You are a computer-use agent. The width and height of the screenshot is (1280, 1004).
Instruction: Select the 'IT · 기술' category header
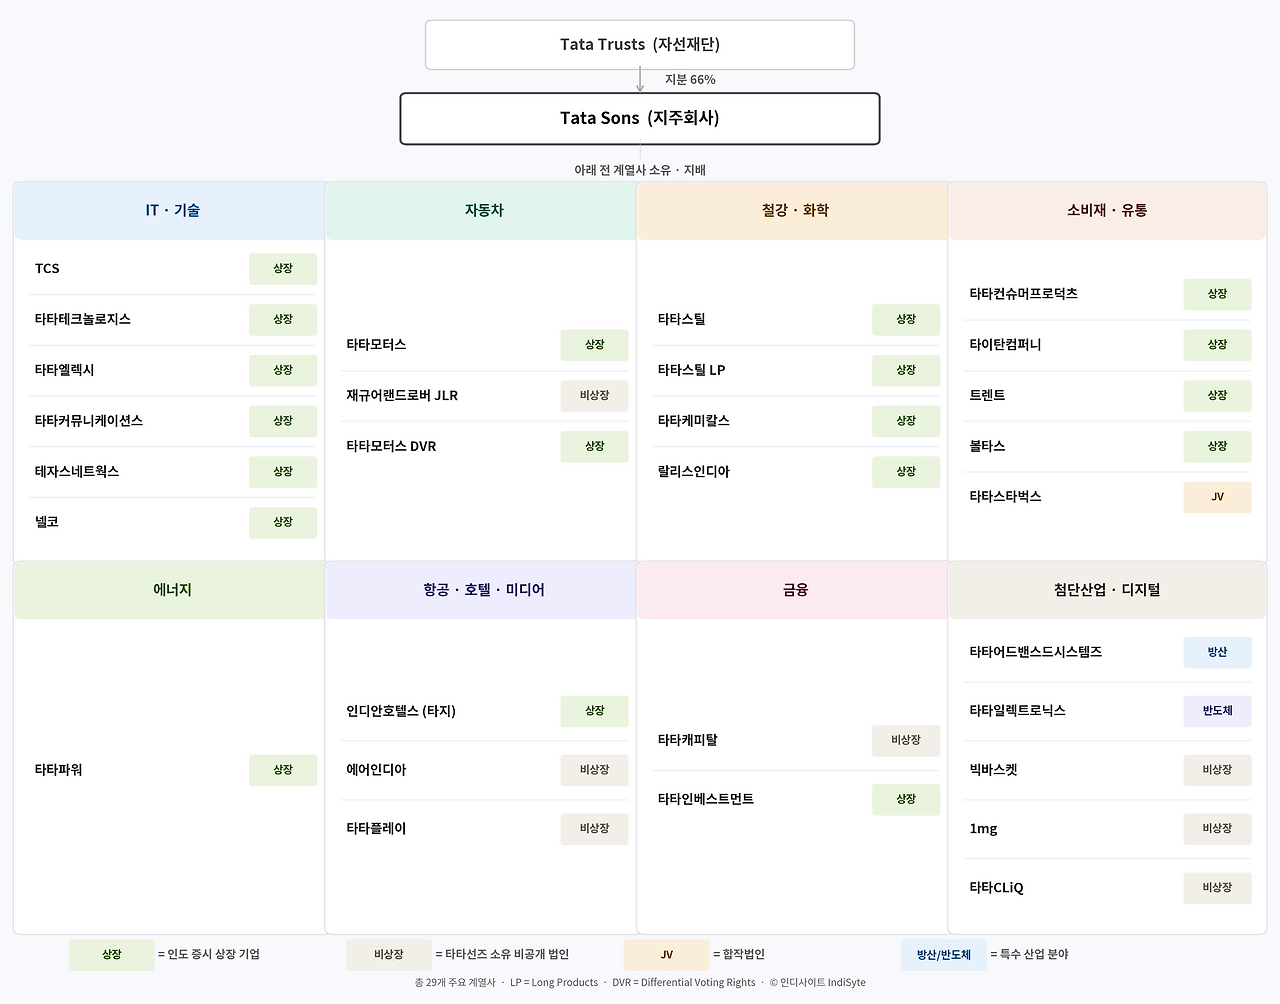point(169,211)
